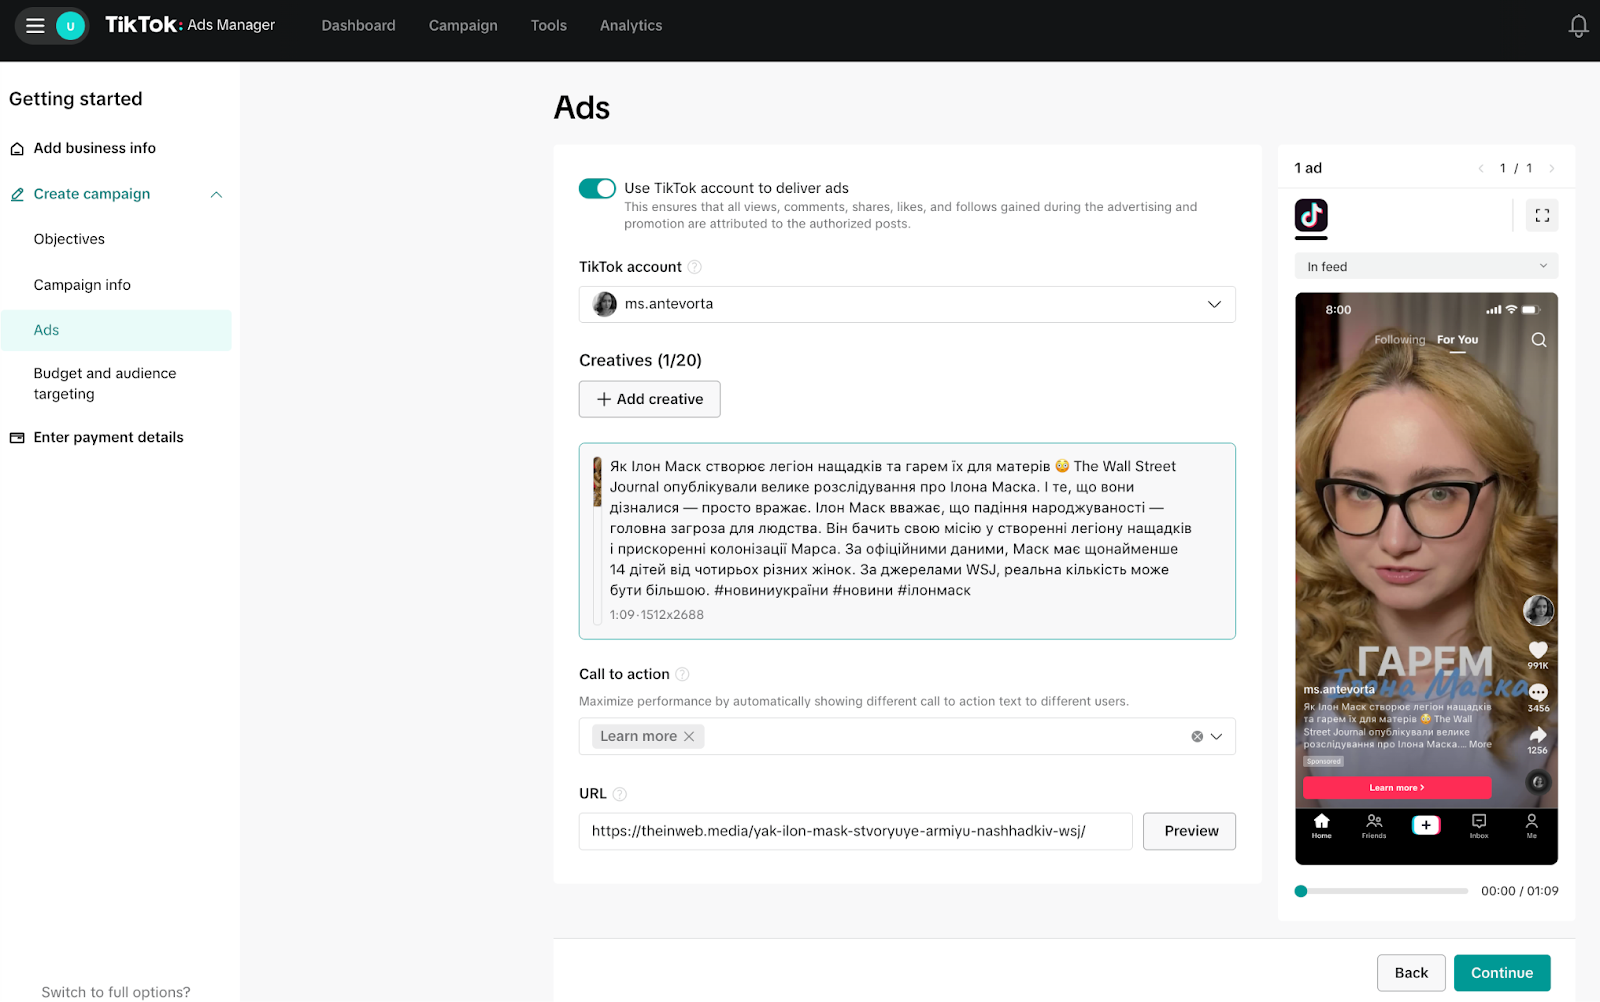Screen dimensions: 1600x1002
Task: Click the creative caption text box
Action: [907, 541]
